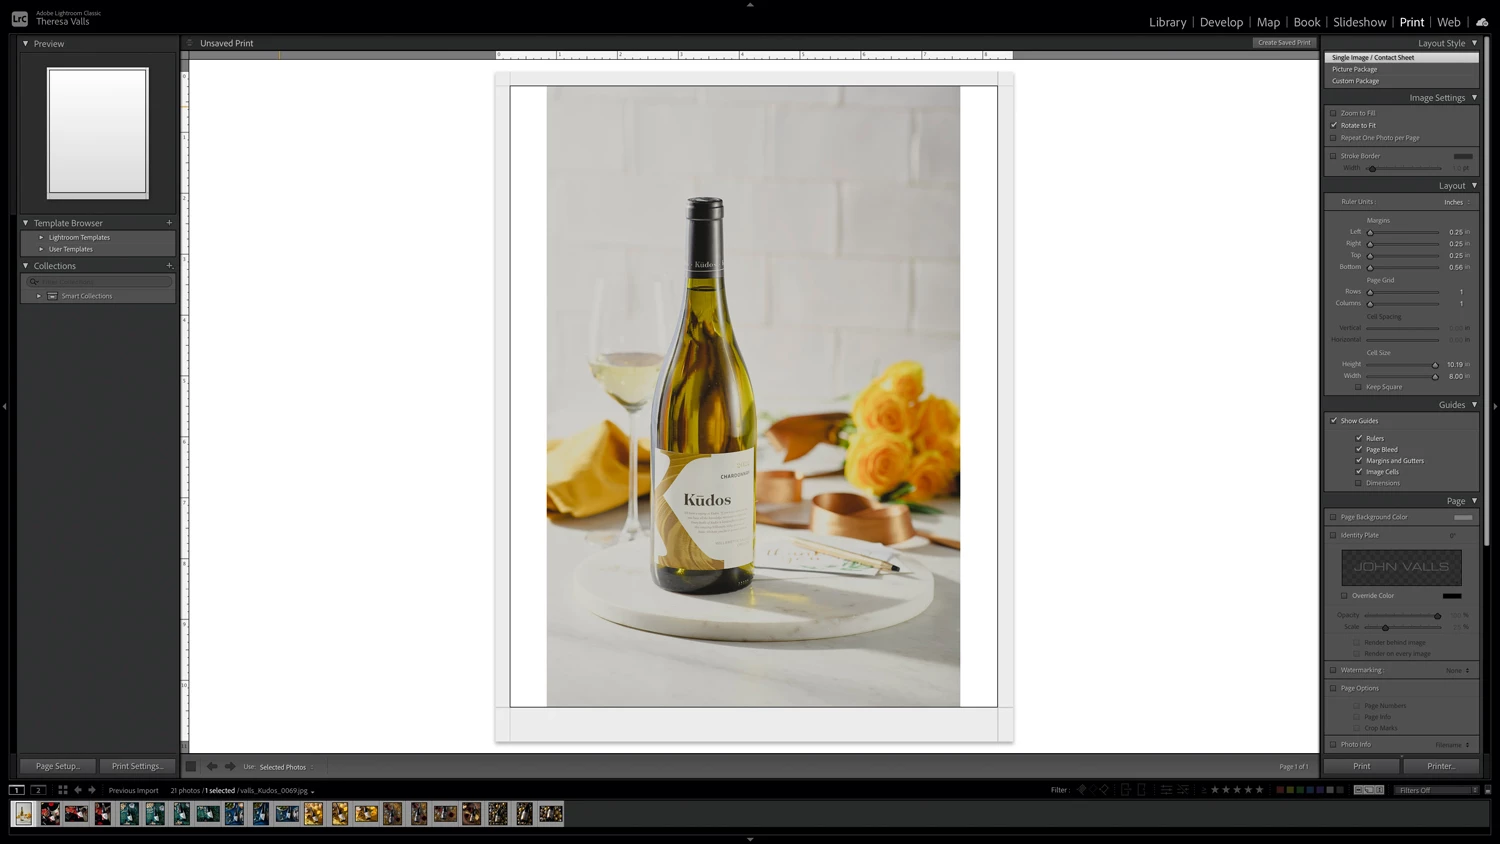Click the Lightroom Classic Lrc logo
Image resolution: width=1500 pixels, height=844 pixels.
(x=20, y=18)
